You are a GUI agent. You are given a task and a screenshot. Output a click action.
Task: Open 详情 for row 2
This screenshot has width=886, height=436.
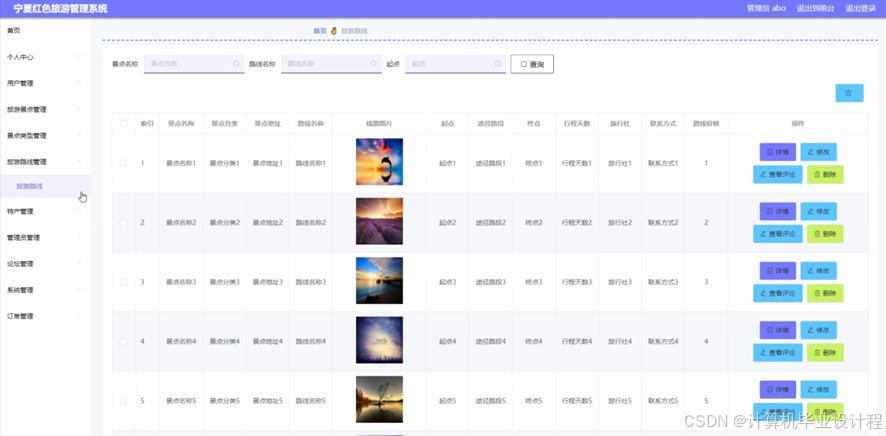778,211
